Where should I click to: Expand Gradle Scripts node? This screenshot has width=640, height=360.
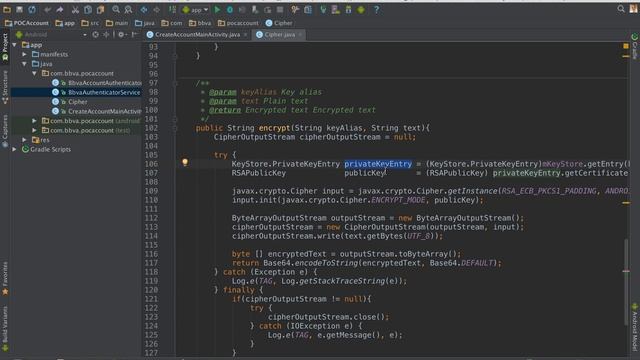click(x=15, y=149)
